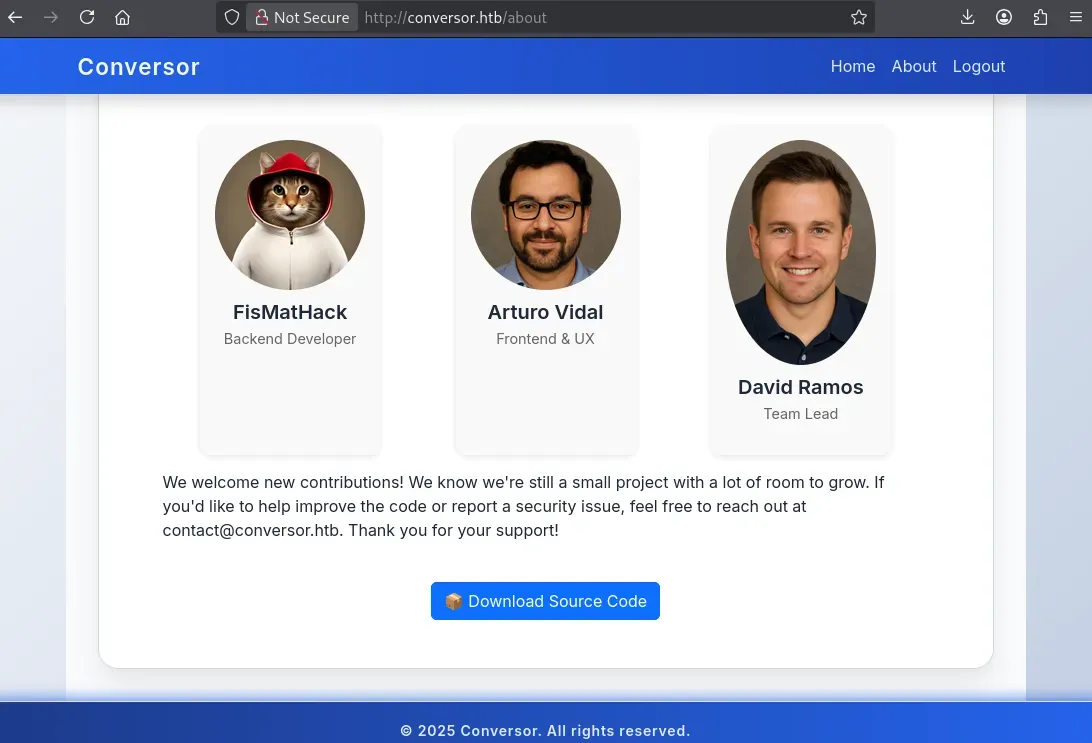Viewport: 1092px width, 743px height.
Task: Click the browser back arrow
Action: (x=15, y=17)
